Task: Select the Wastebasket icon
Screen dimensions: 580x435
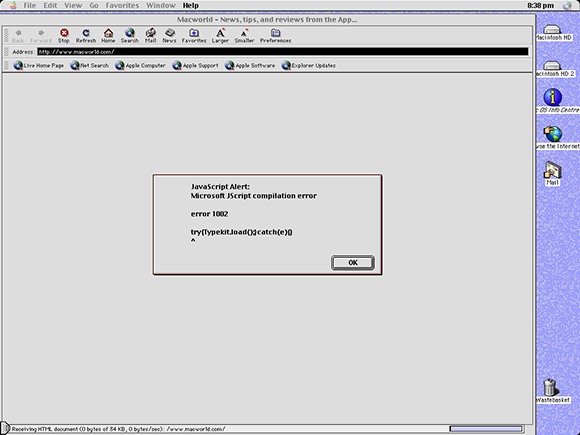Action: [552, 391]
